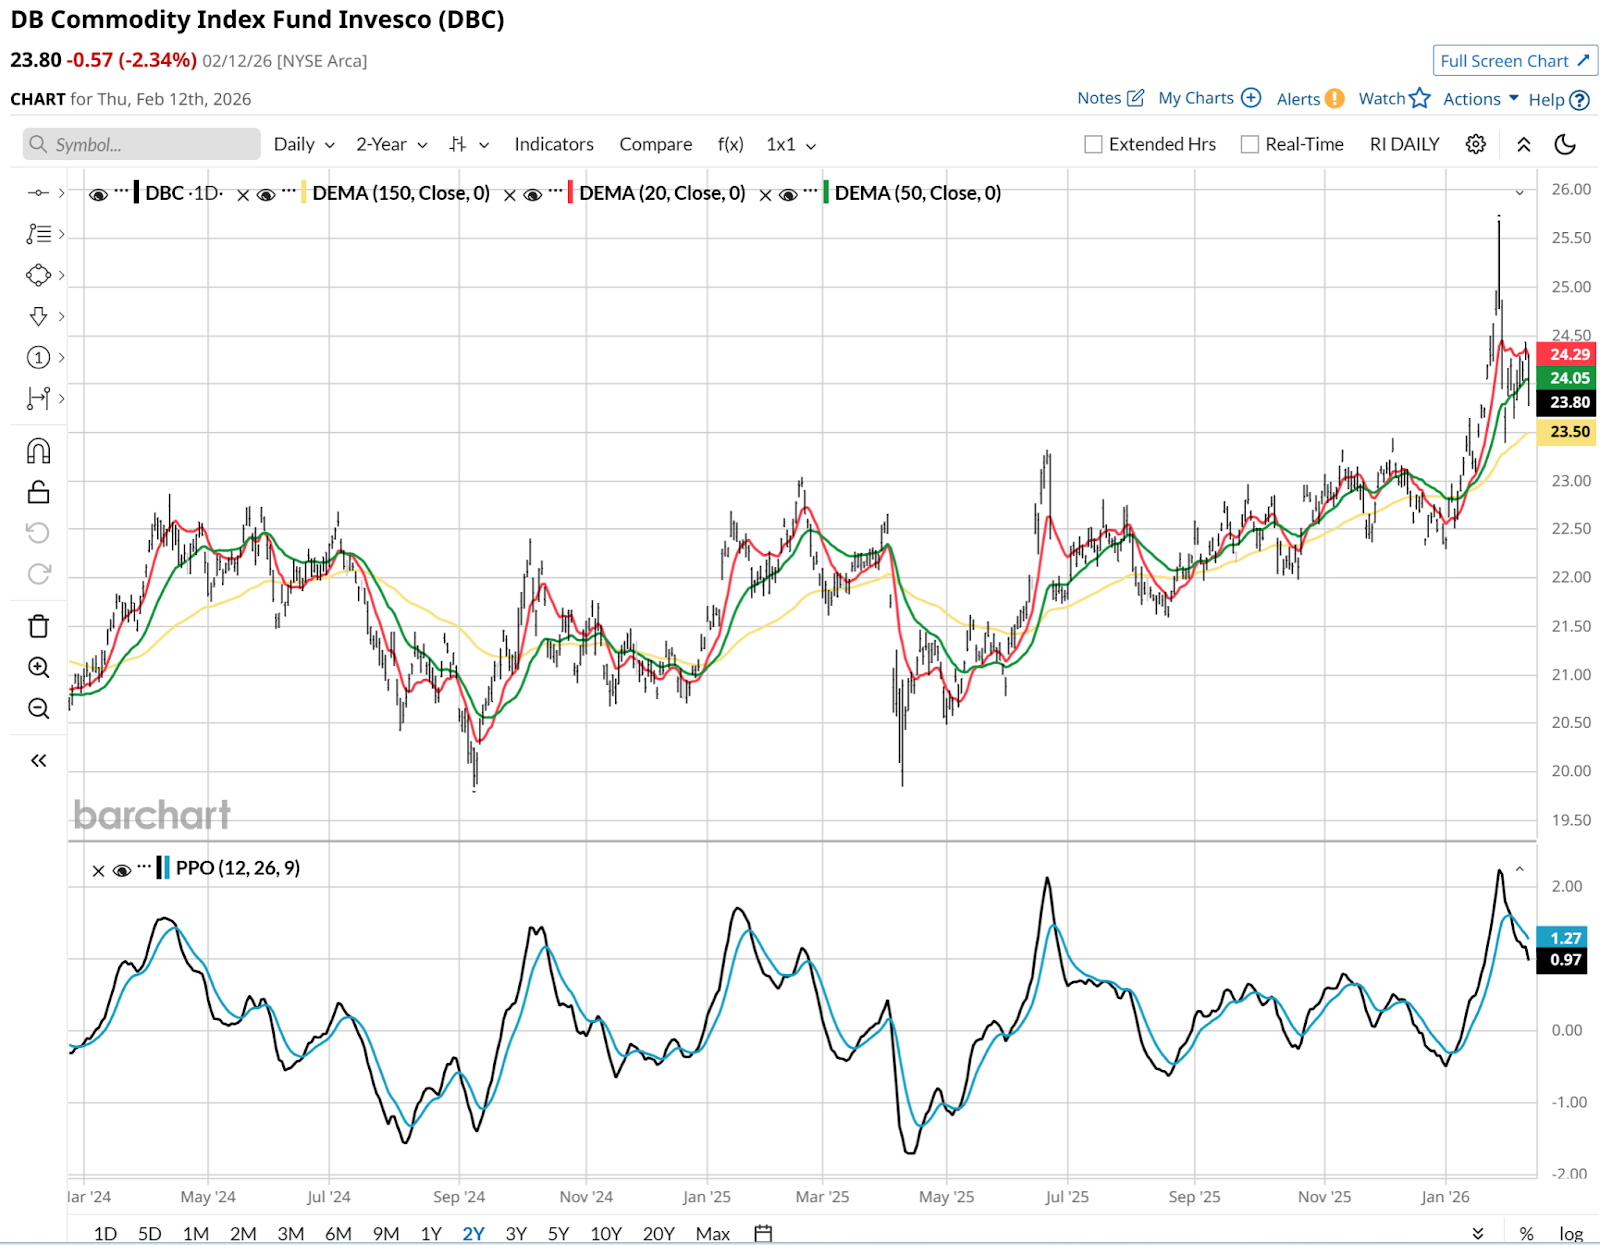The image size is (1600, 1245).
Task: Open the Indicators menu
Action: pyautogui.click(x=554, y=144)
